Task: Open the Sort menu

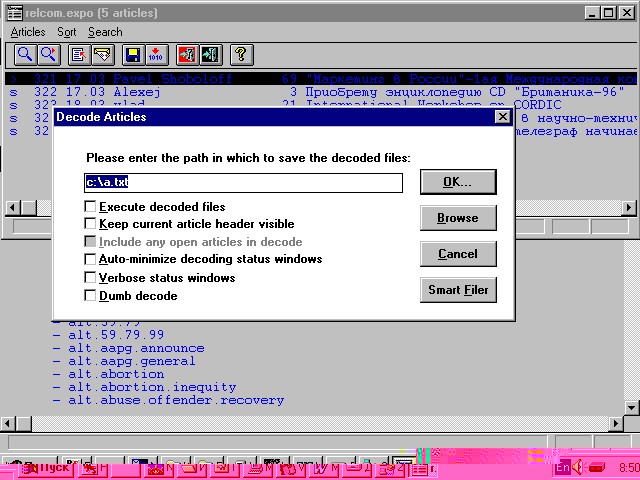Action: tap(67, 32)
